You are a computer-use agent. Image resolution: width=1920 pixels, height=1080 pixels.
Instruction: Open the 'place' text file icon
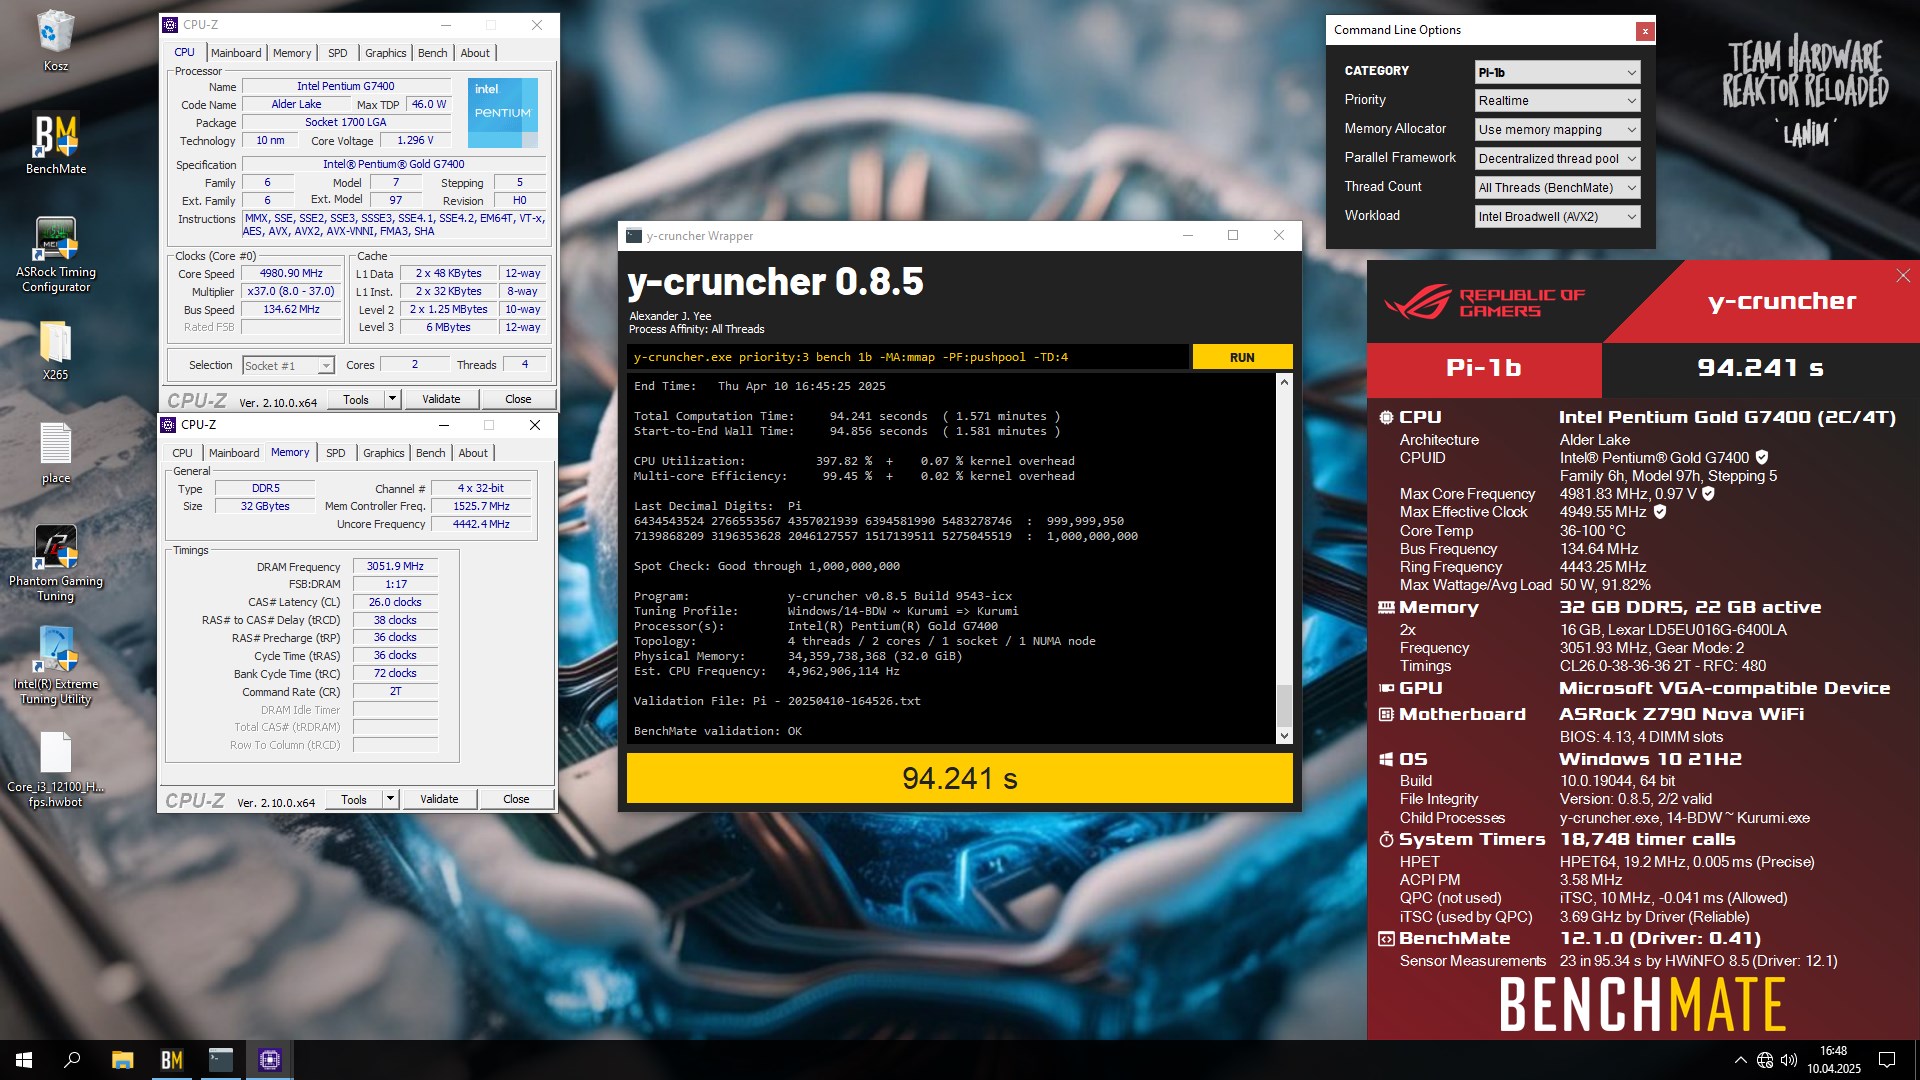pos(55,453)
